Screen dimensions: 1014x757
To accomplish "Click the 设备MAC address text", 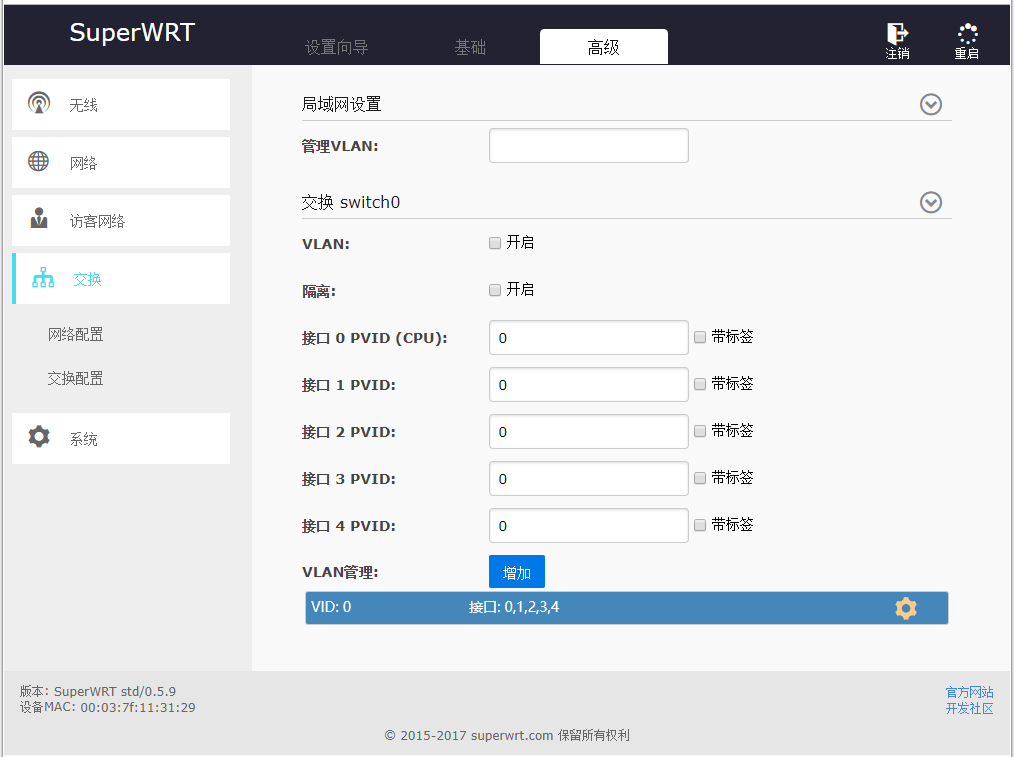I will pos(107,707).
